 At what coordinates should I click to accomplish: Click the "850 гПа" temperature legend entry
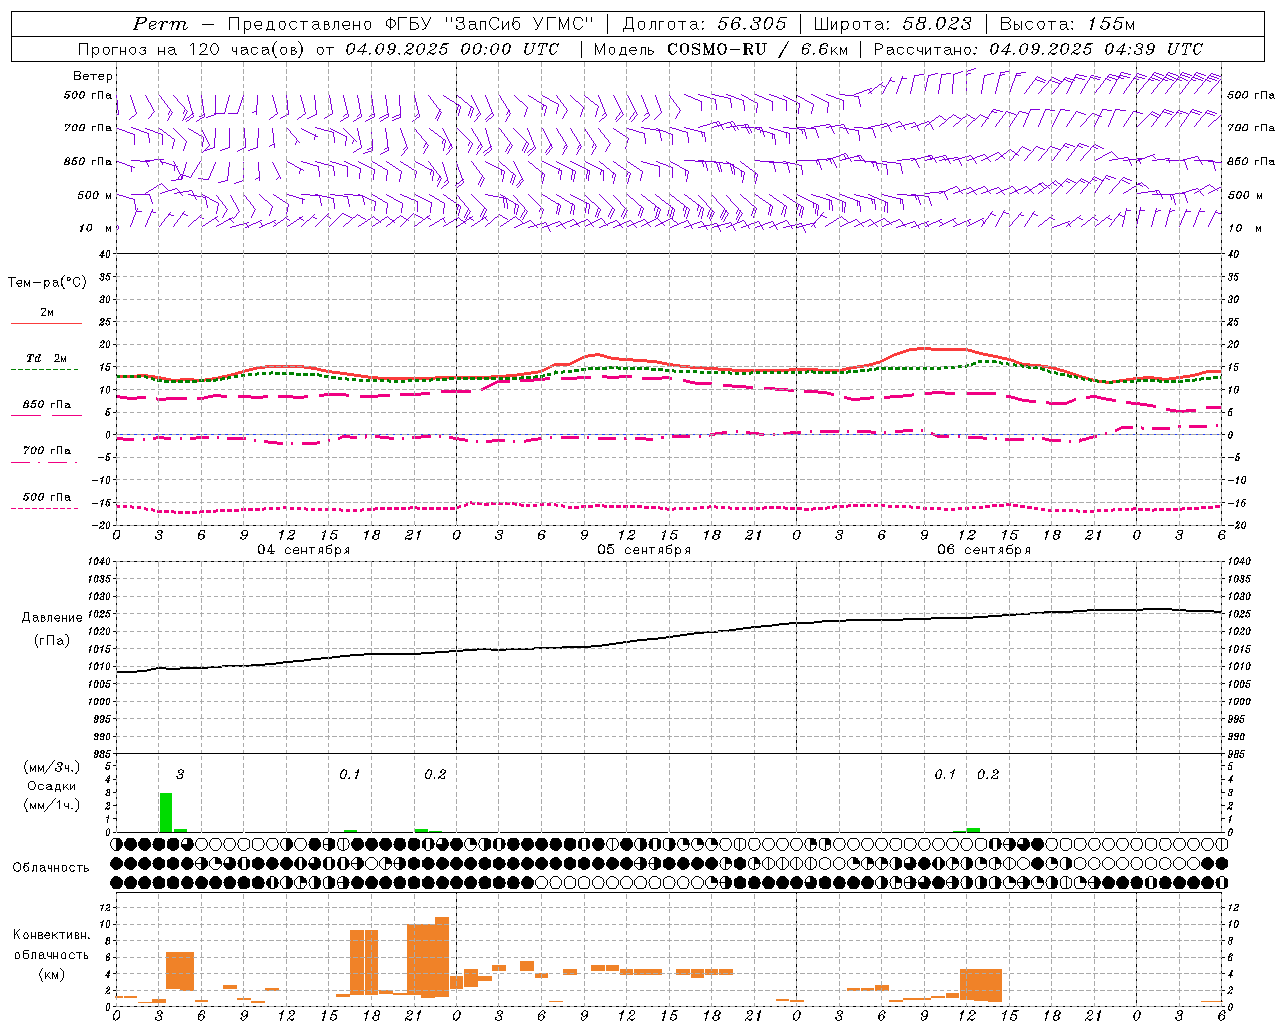tap(47, 405)
